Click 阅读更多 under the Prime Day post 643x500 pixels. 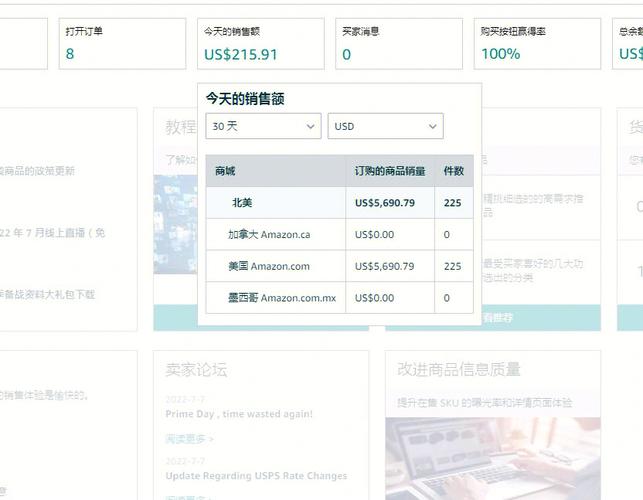189,439
